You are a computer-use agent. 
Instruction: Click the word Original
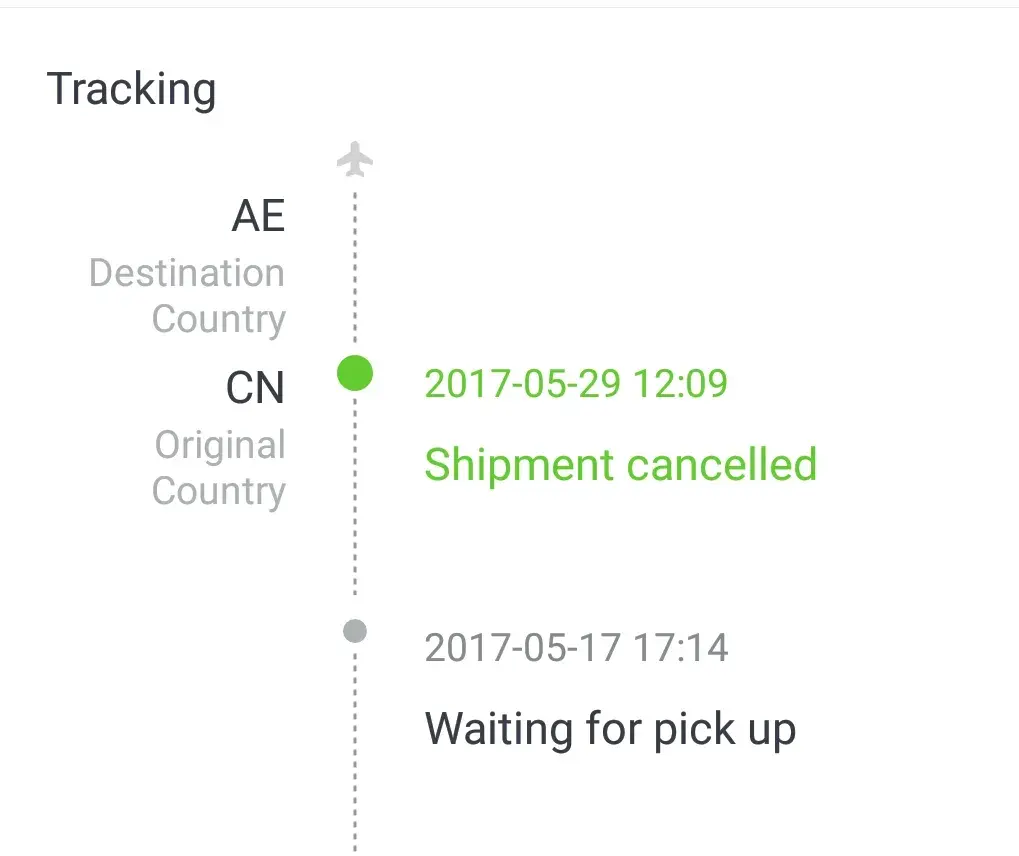220,445
